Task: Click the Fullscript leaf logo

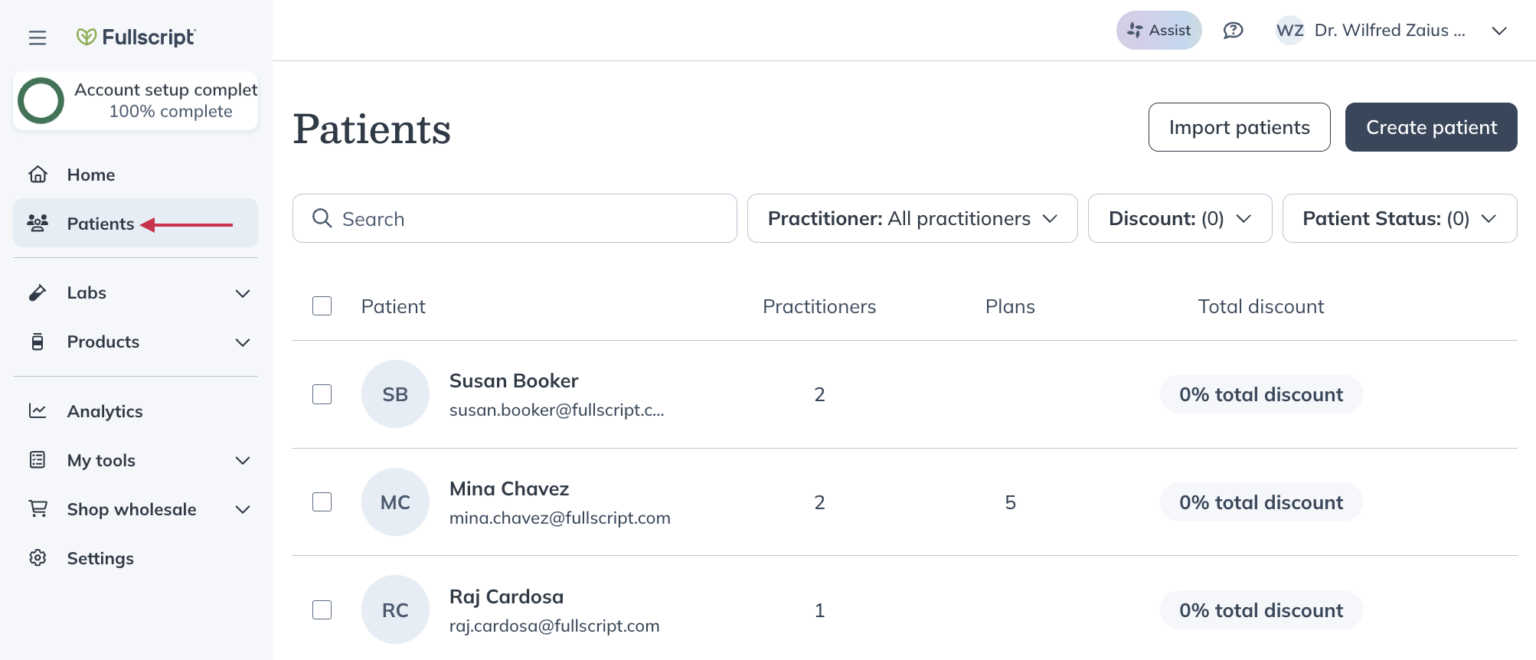Action: [x=87, y=37]
